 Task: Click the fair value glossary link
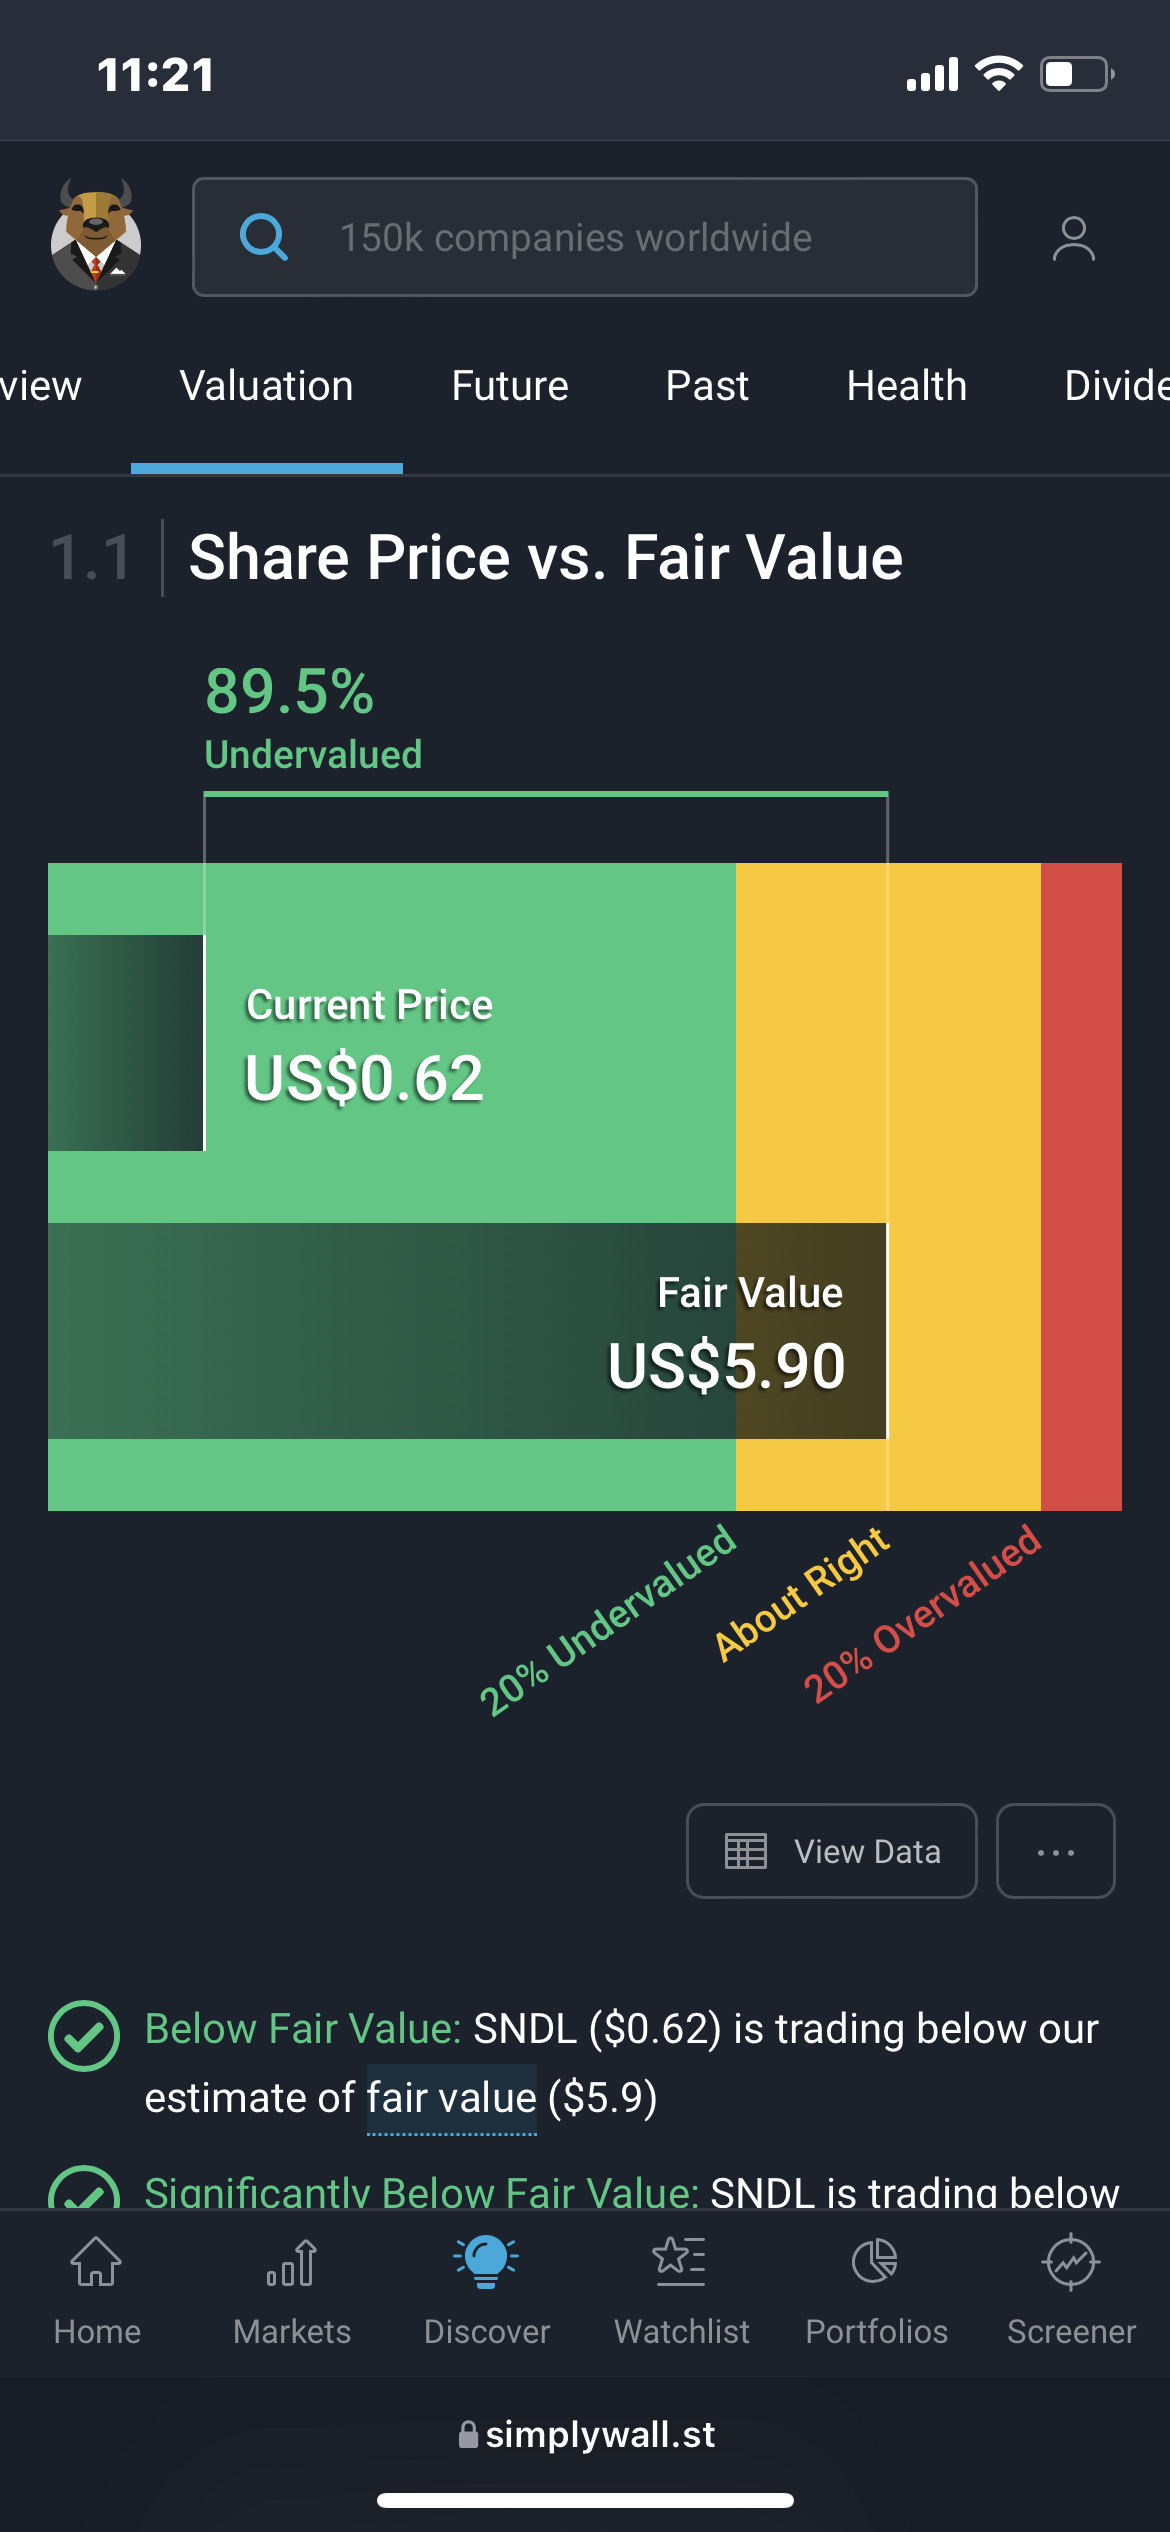(x=452, y=2097)
